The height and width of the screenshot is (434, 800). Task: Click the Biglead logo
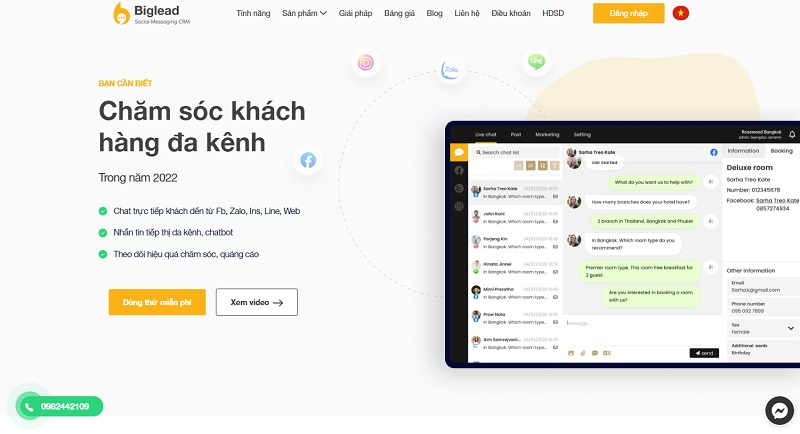[152, 13]
